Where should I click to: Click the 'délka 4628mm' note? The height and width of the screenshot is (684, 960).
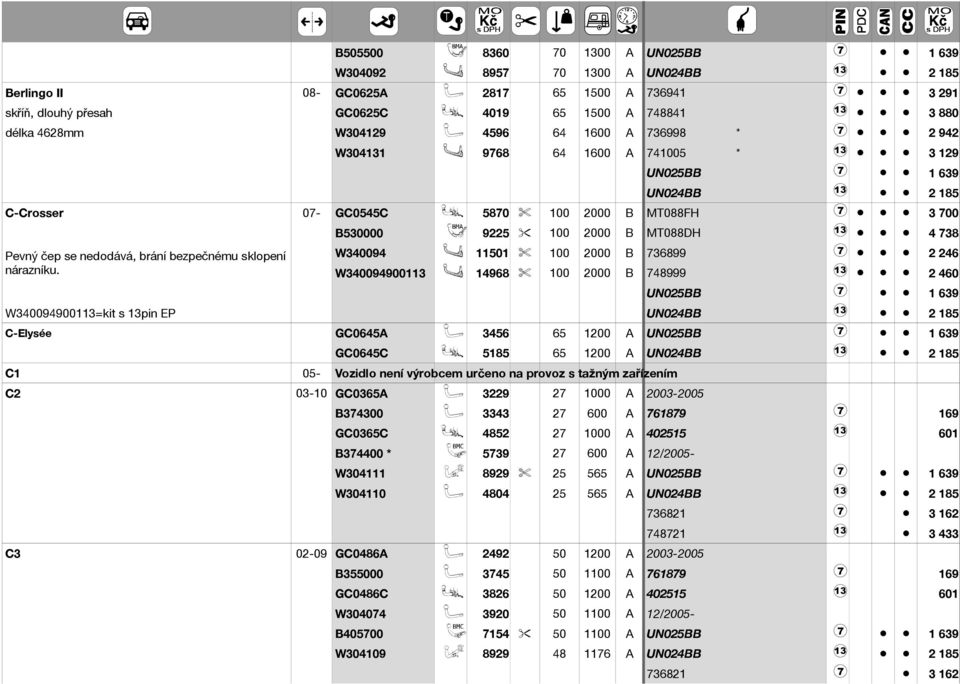(44, 133)
